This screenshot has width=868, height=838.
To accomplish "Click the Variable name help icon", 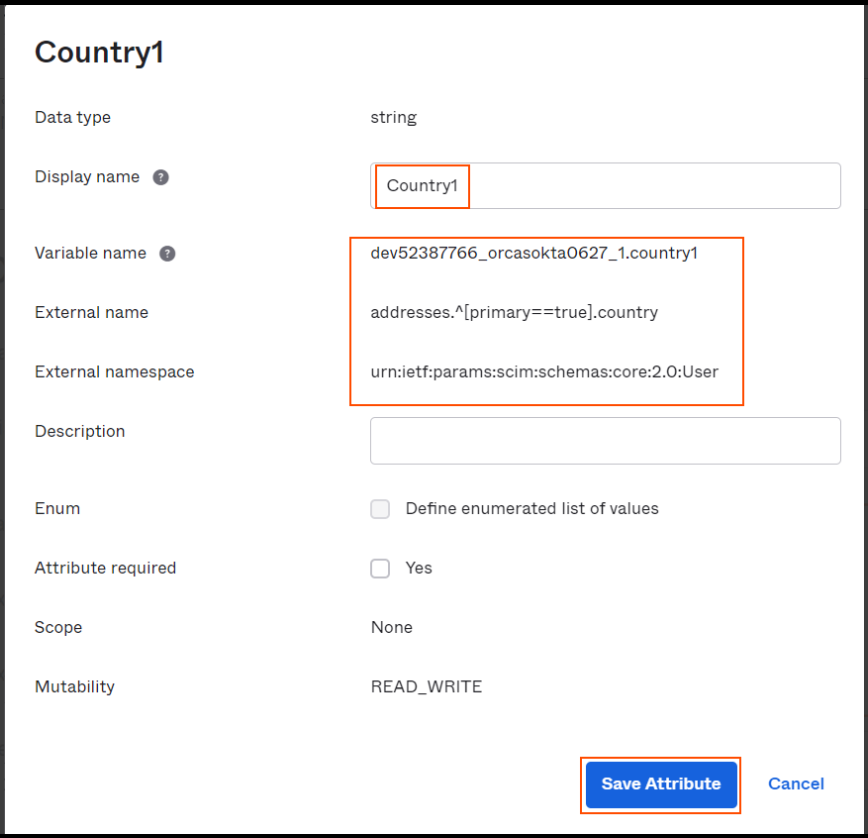I will (167, 254).
